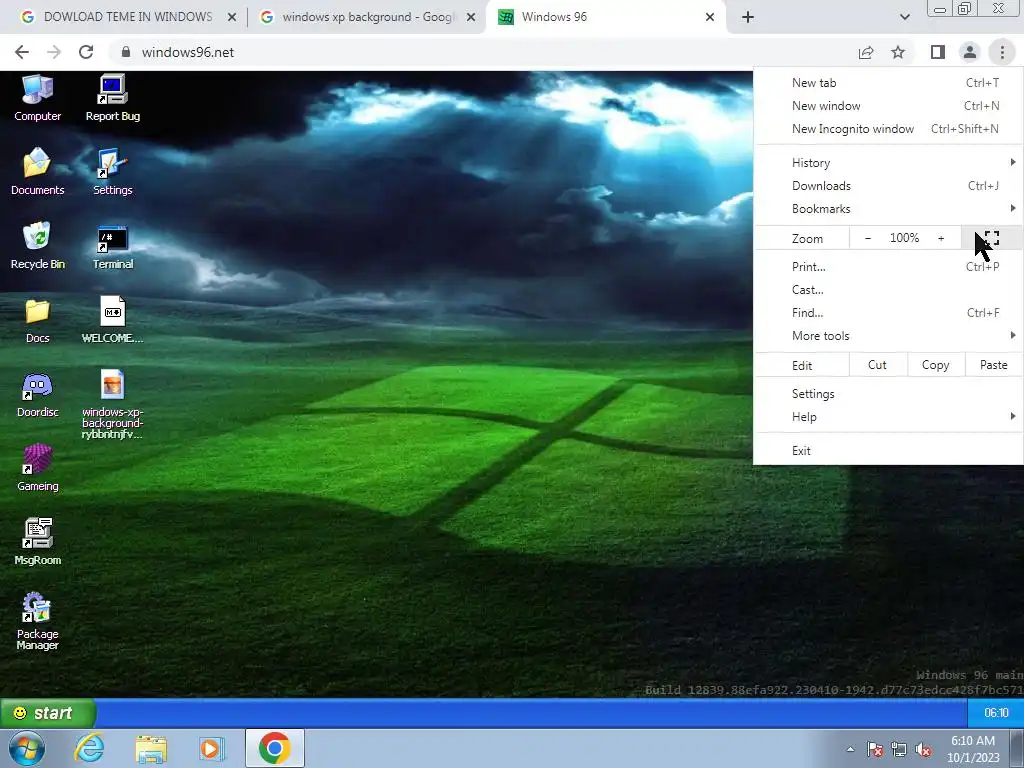Launch the Terminal desktop shortcut
The image size is (1024, 768).
tap(112, 246)
